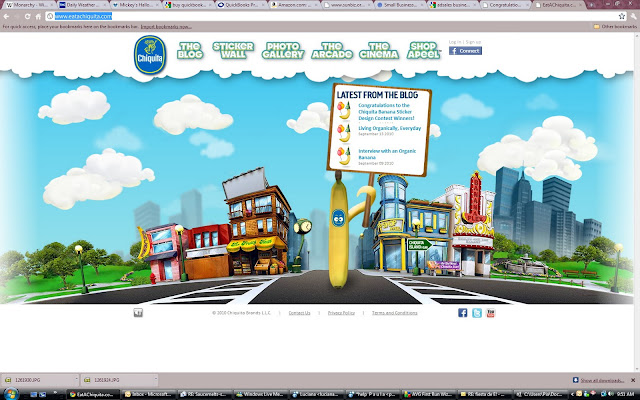Open The Blog from the site navigation
640x400 pixels.
tap(190, 51)
